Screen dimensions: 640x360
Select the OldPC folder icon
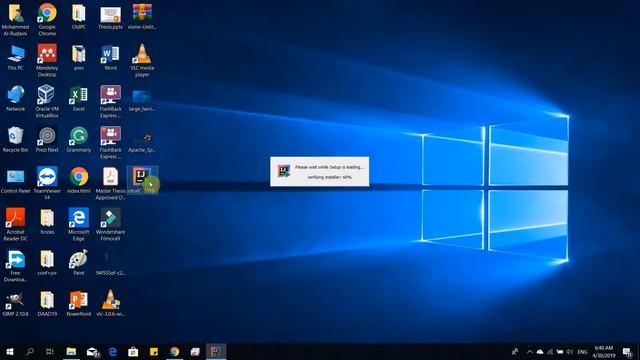(x=79, y=17)
